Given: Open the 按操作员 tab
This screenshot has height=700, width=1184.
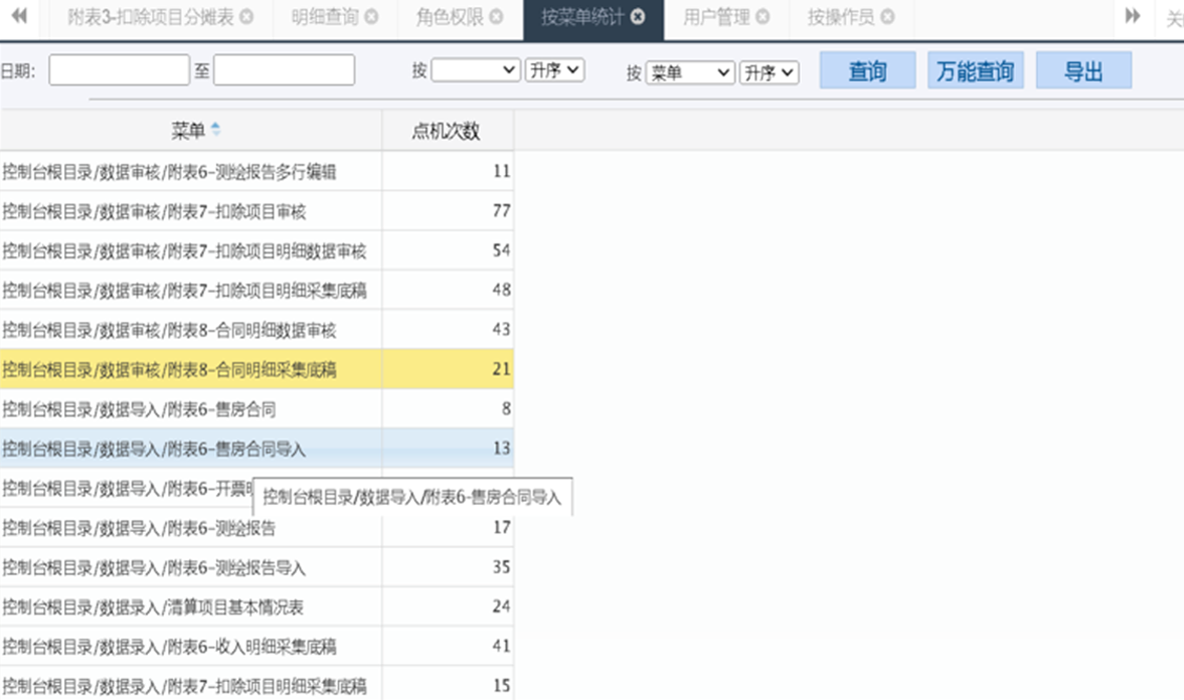Looking at the screenshot, I should coord(841,17).
